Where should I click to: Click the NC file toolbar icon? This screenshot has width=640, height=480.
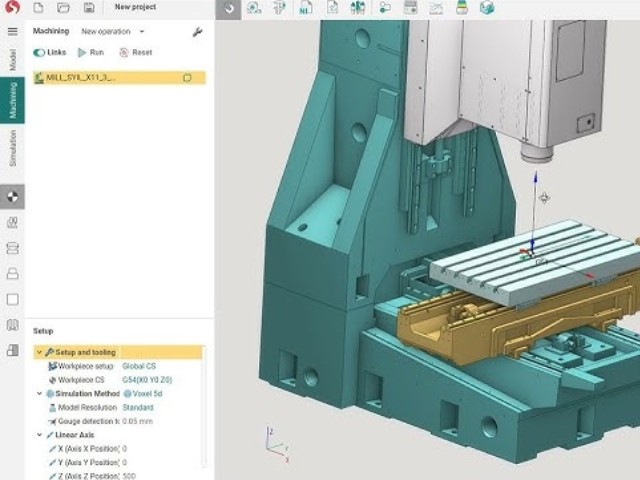coord(305,8)
